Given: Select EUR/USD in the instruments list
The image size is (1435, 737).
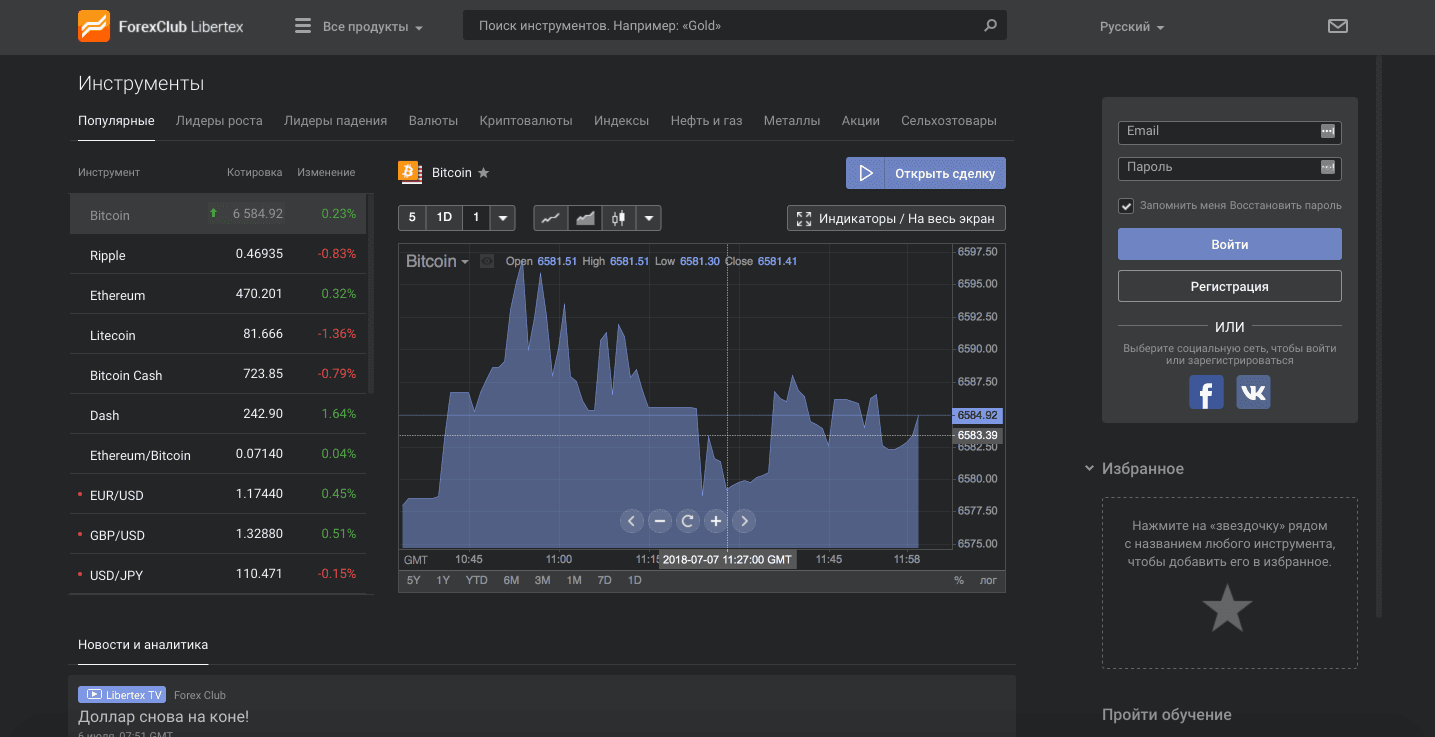Looking at the screenshot, I should pos(218,495).
